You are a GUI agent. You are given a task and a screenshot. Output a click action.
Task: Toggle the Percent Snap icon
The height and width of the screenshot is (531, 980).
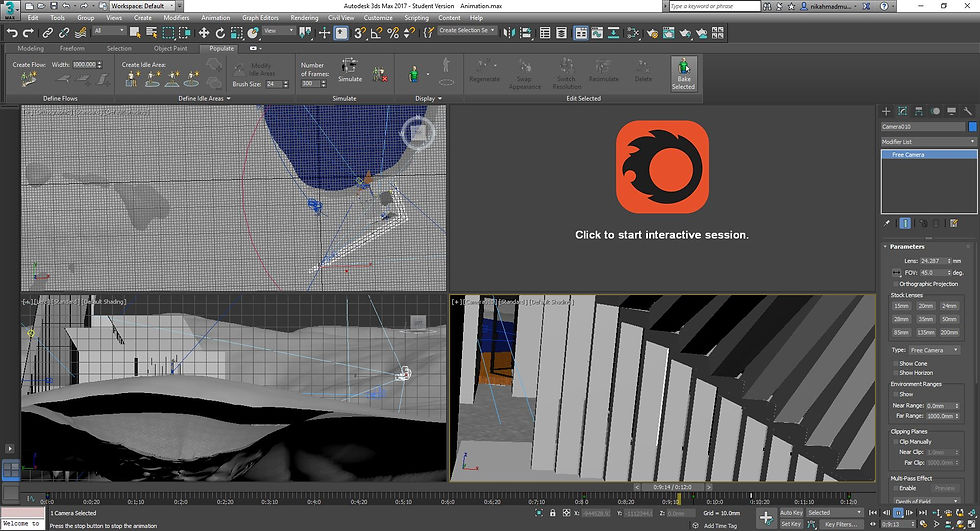(393, 33)
